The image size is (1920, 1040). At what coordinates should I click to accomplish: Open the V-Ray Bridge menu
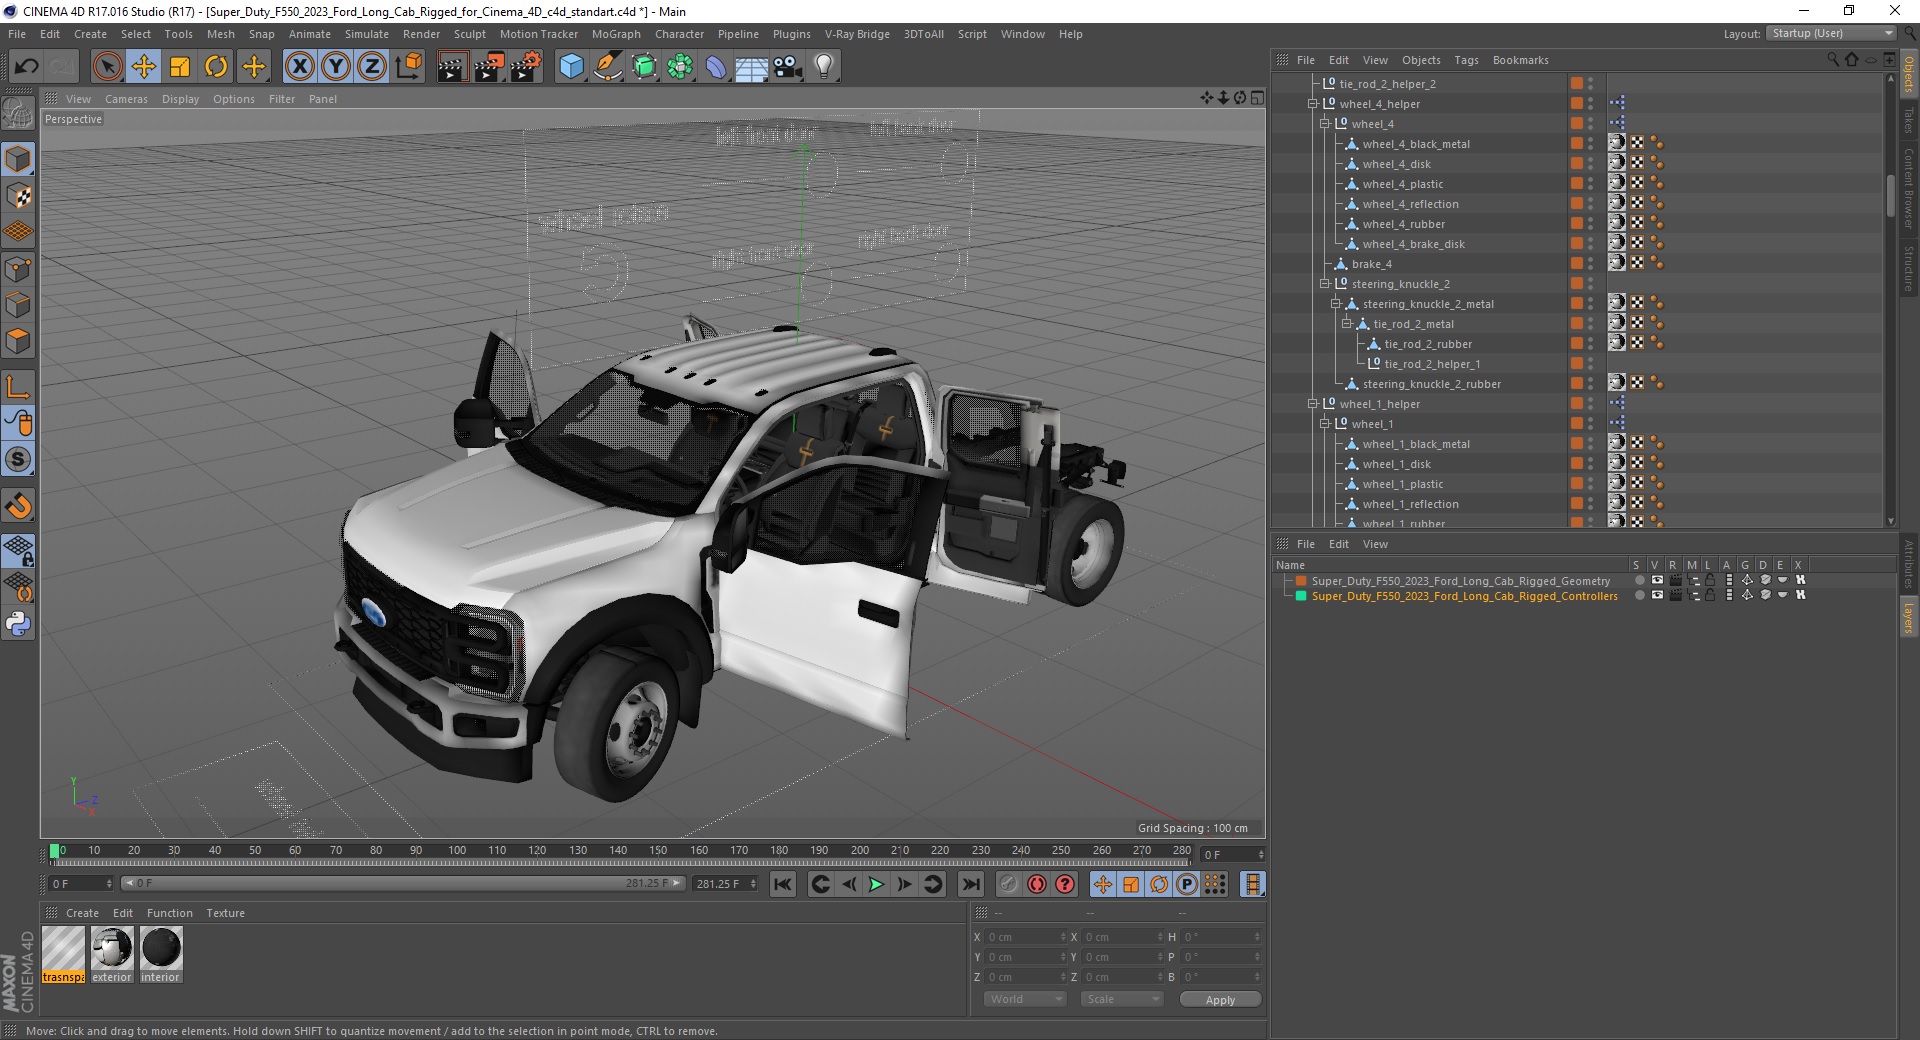pos(857,34)
